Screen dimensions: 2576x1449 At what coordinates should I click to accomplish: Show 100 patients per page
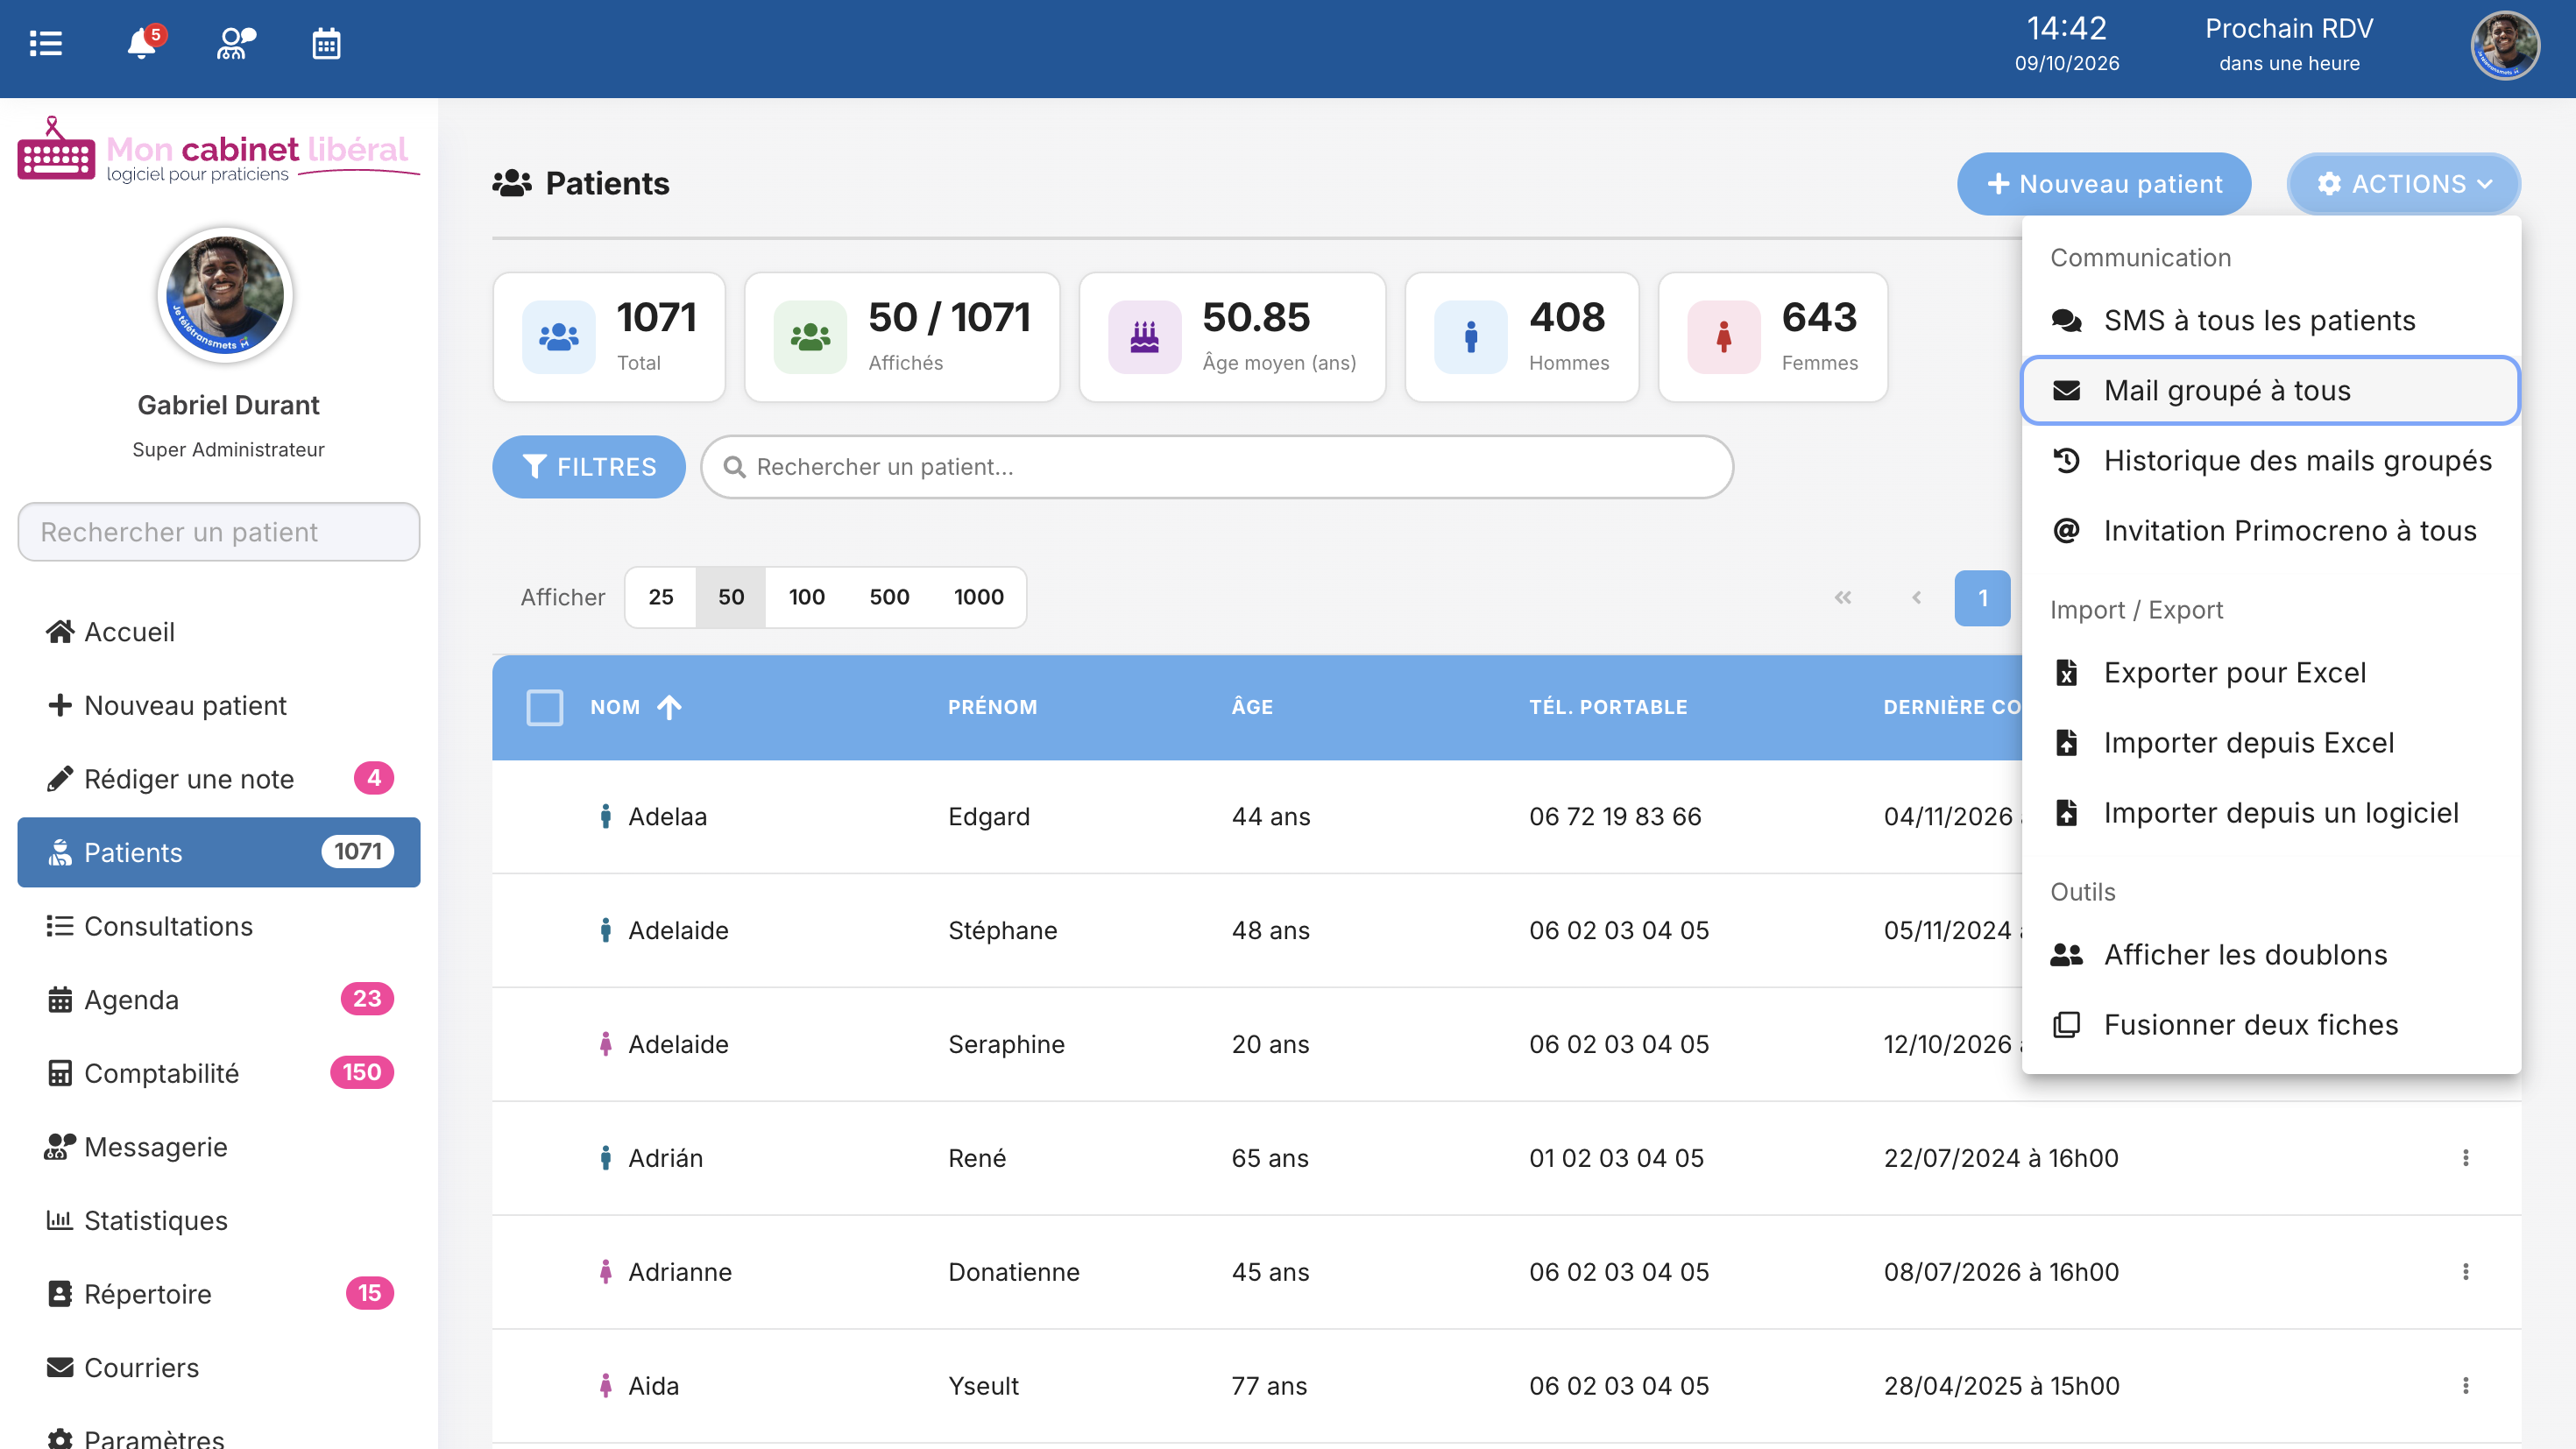click(x=806, y=597)
